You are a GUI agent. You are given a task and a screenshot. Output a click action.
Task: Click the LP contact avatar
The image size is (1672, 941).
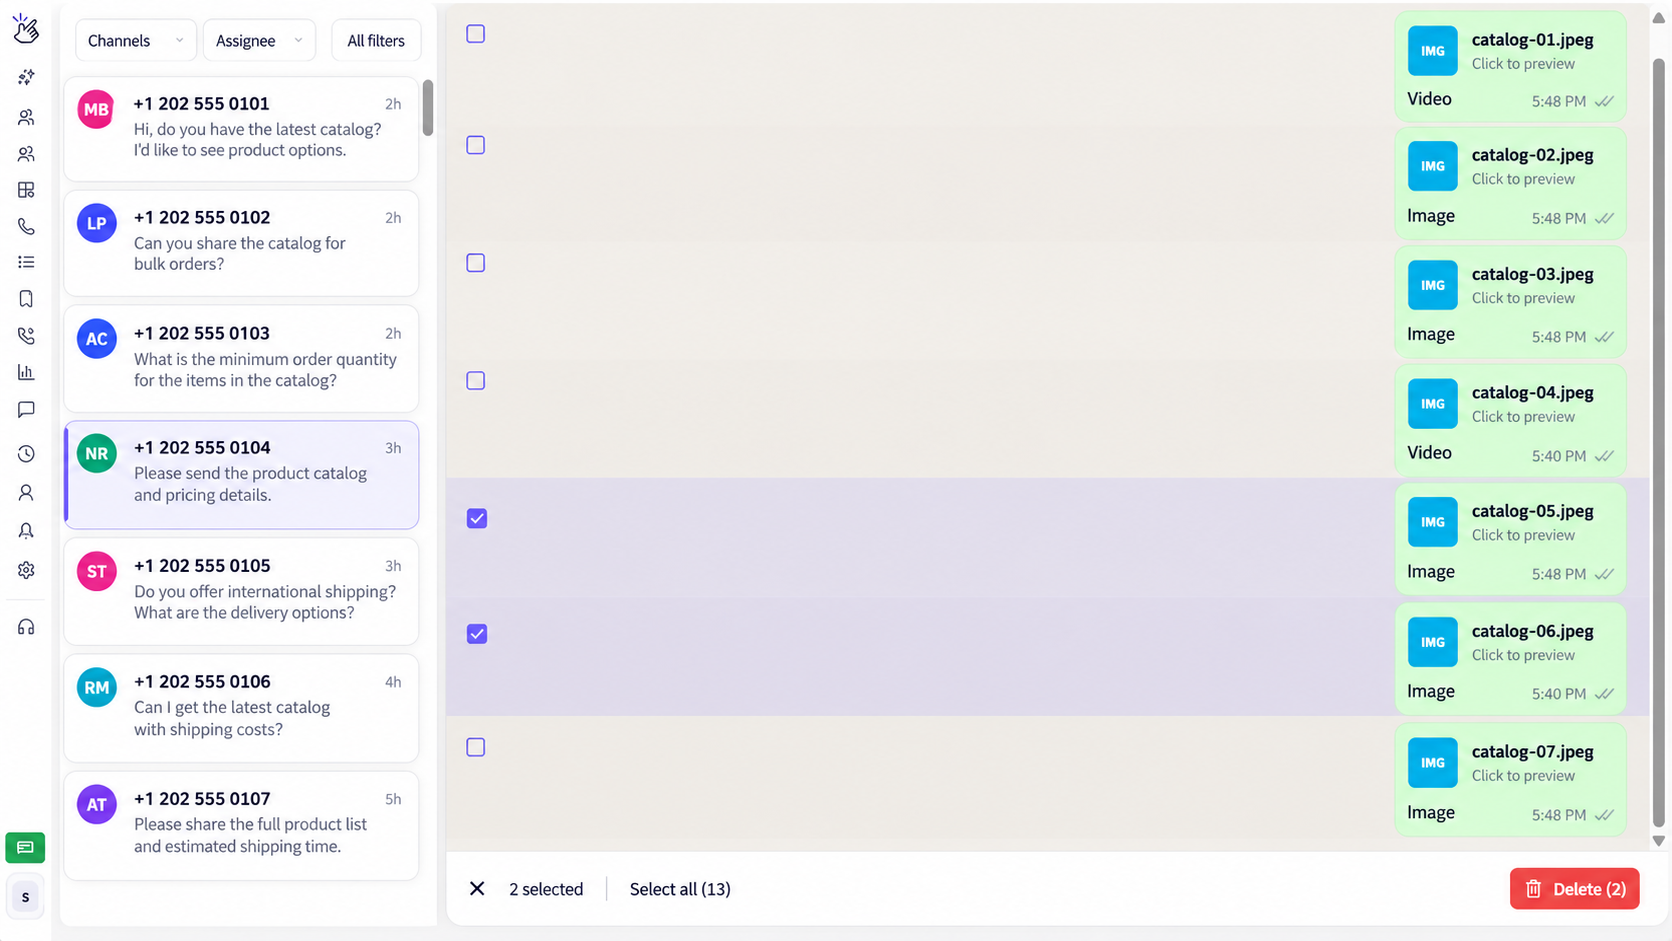(97, 224)
